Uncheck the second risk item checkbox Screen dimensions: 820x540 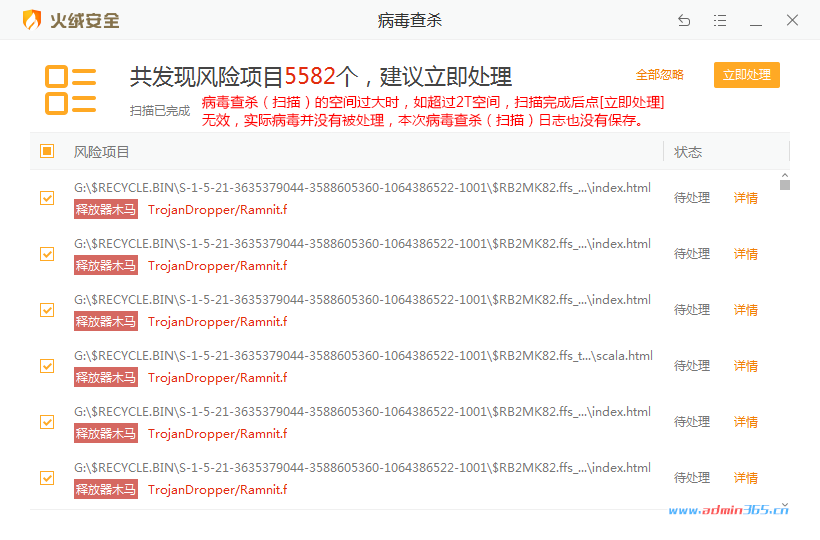click(x=47, y=254)
